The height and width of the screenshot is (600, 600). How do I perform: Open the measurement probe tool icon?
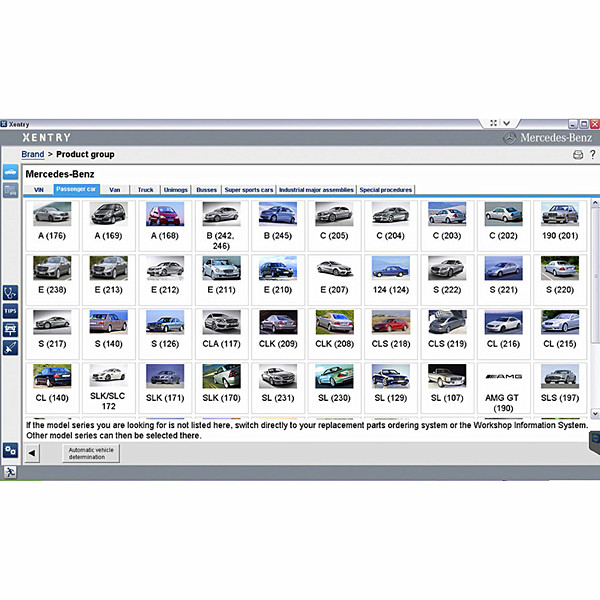coord(10,348)
